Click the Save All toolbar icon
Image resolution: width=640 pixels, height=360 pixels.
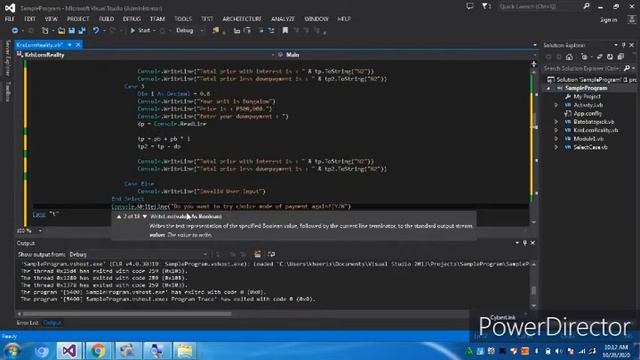(82, 31)
